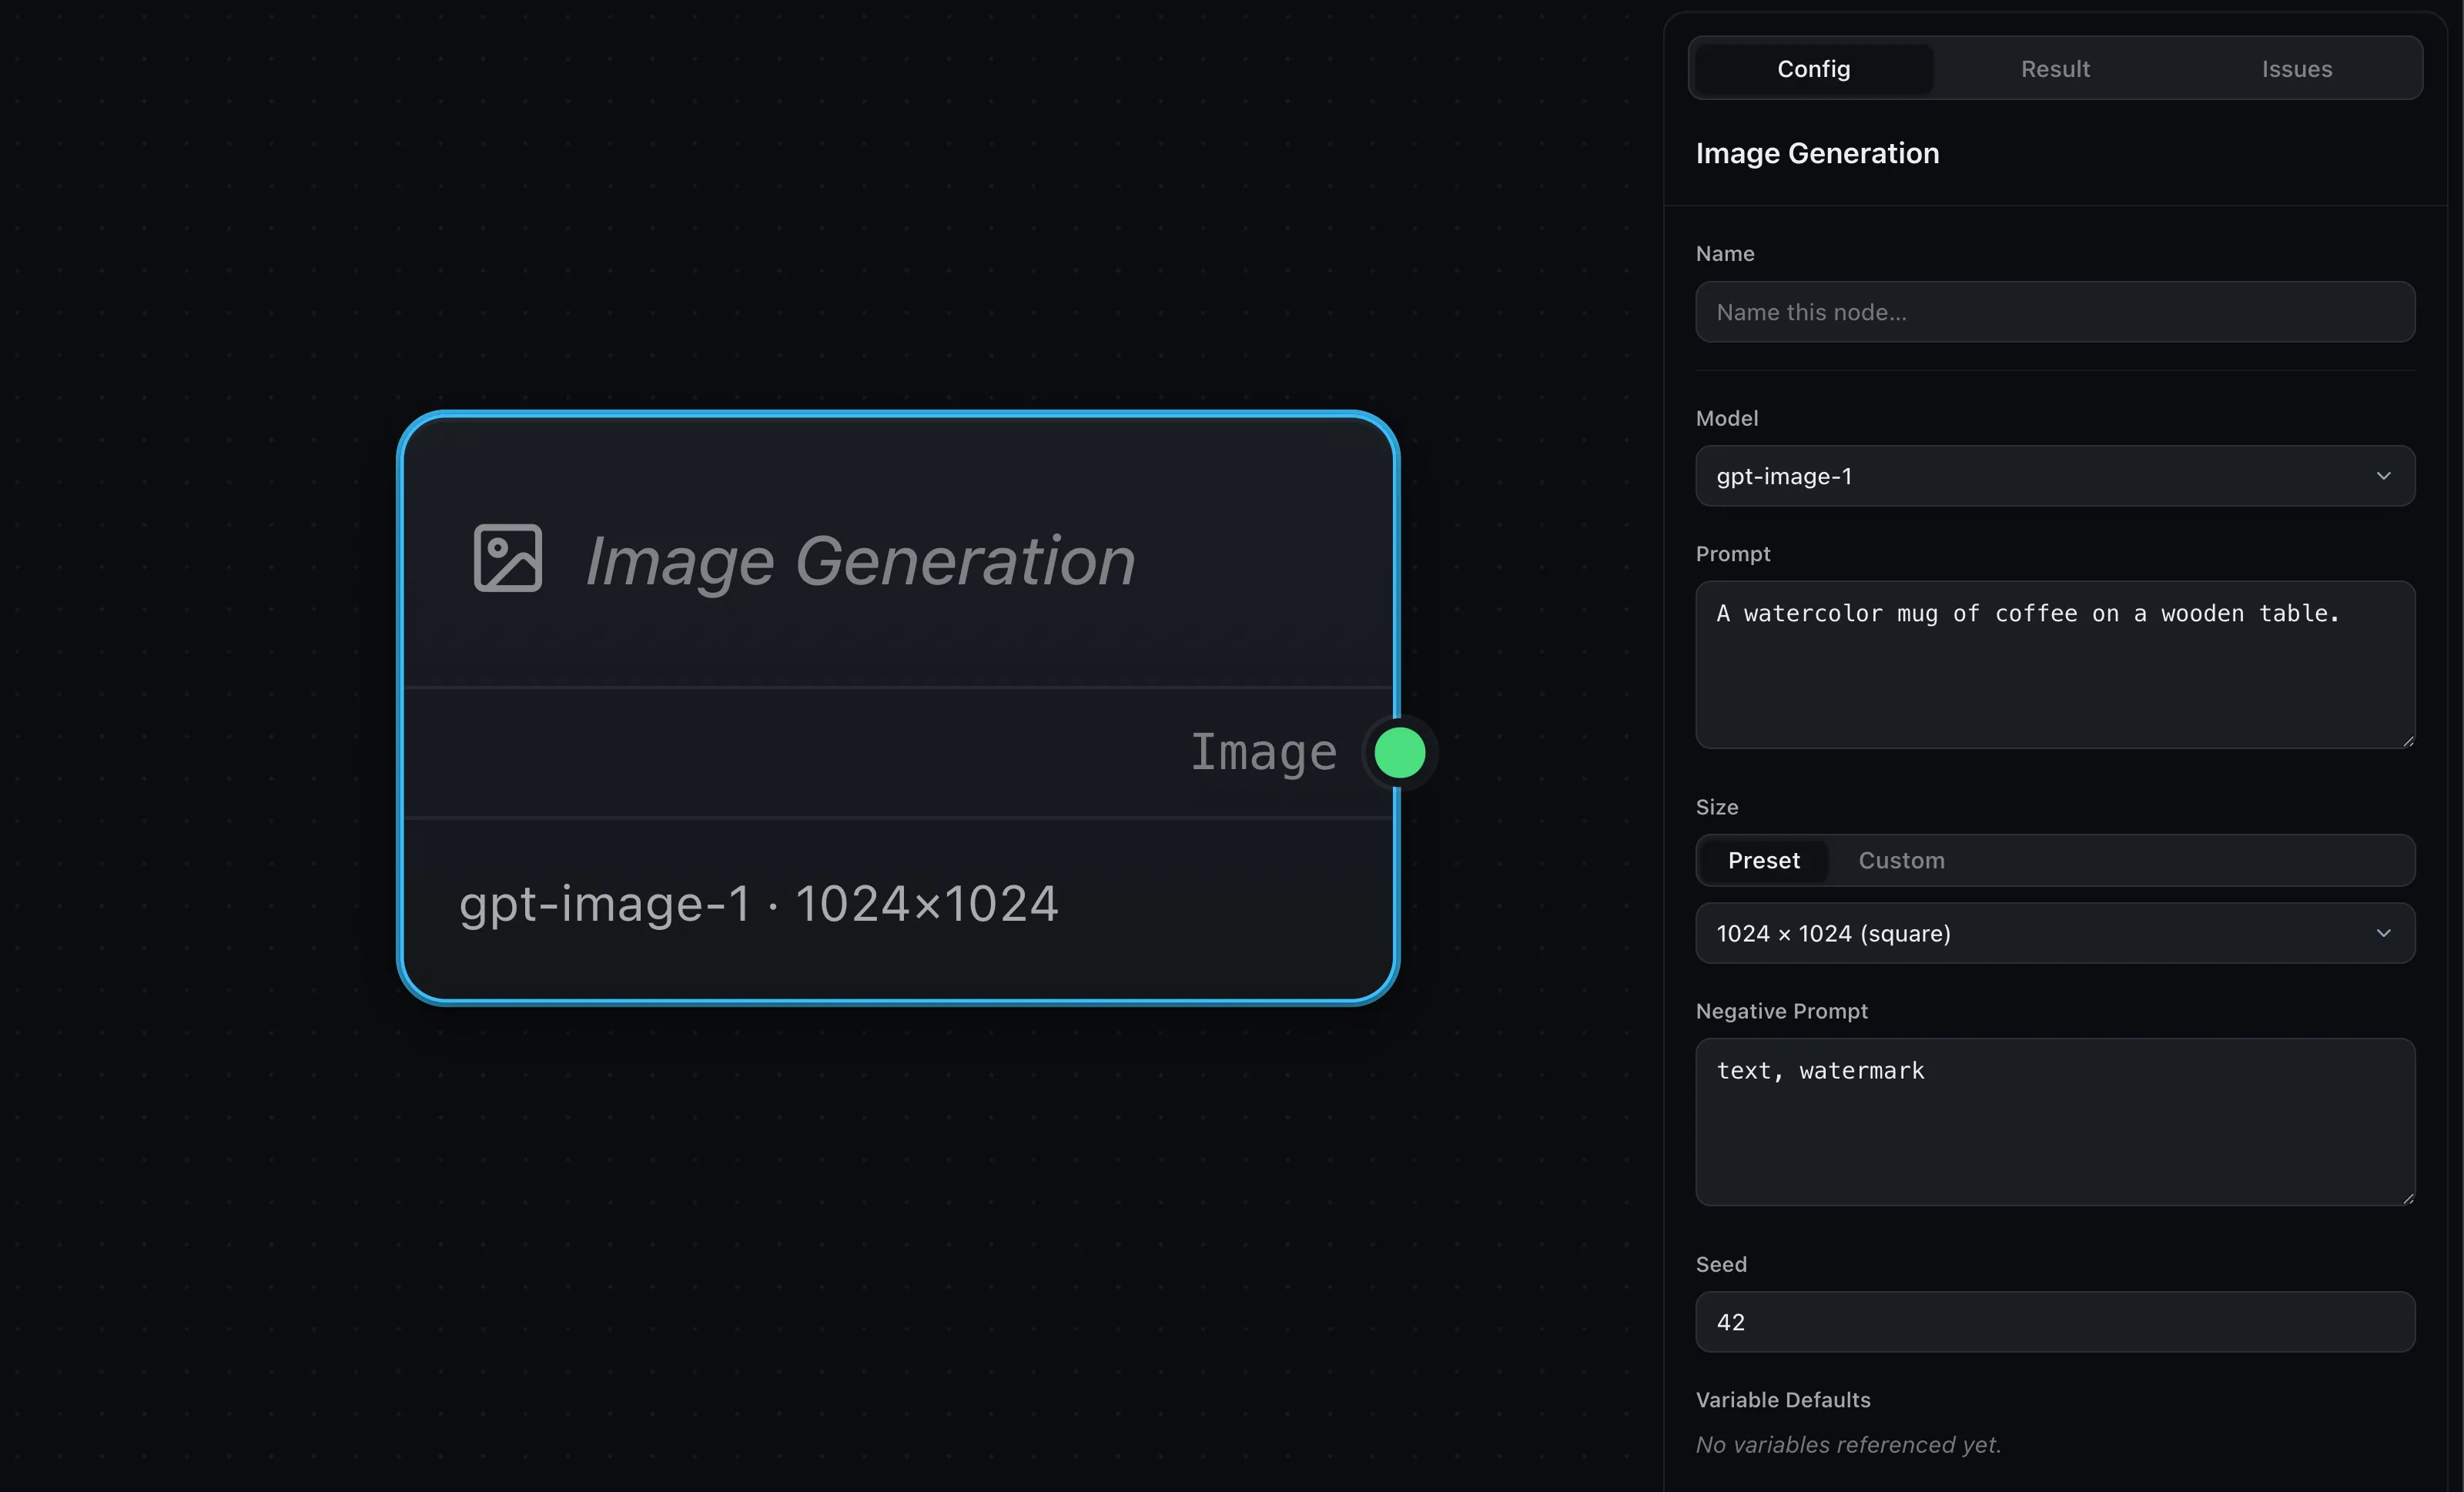Click the green Image output port
This screenshot has height=1492, width=2464.
coord(1399,752)
